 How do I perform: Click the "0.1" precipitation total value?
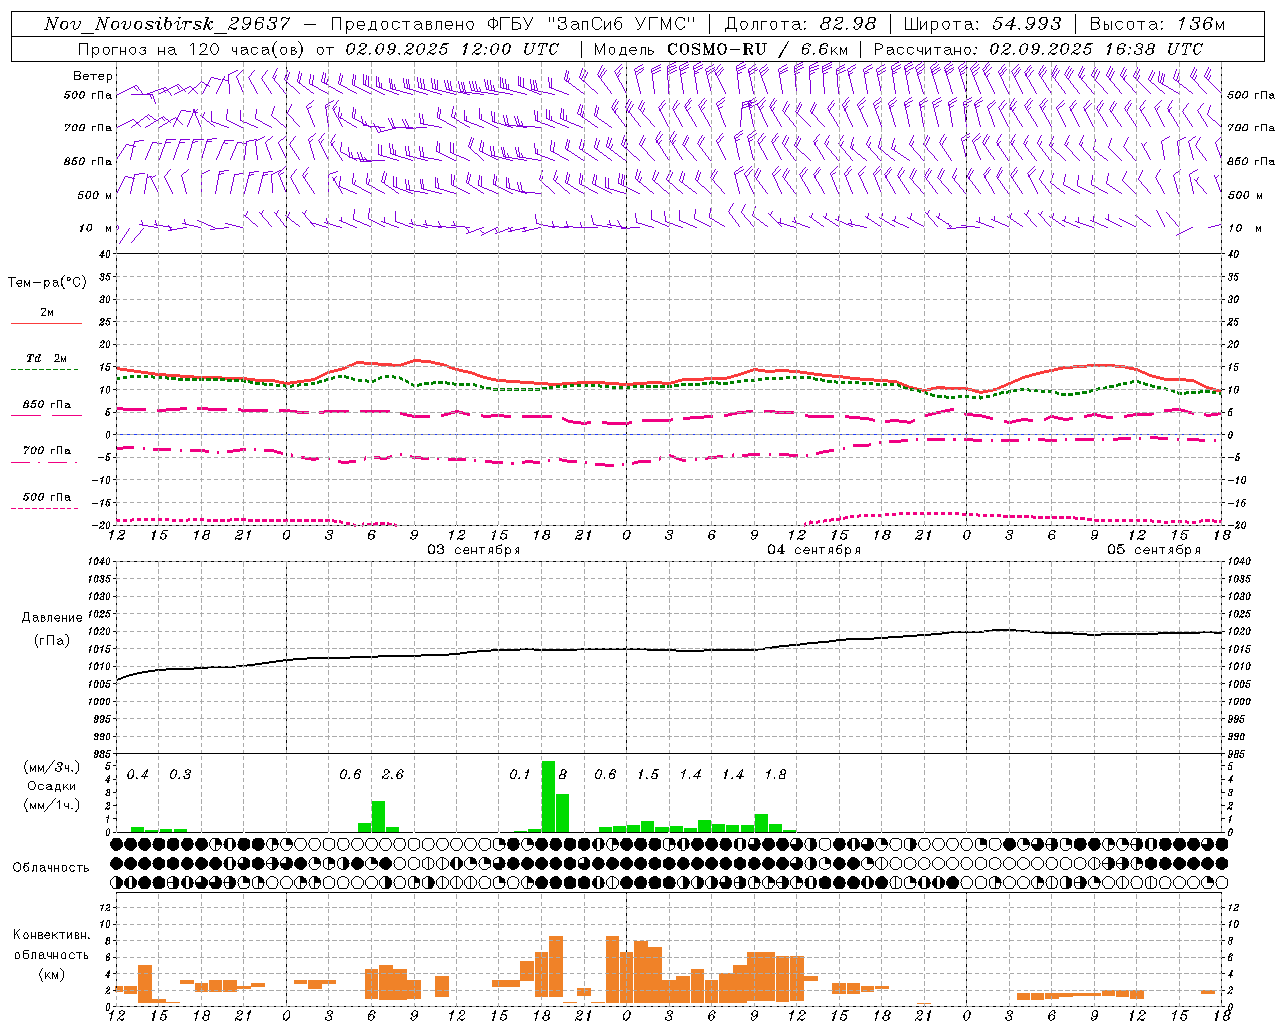pos(520,775)
